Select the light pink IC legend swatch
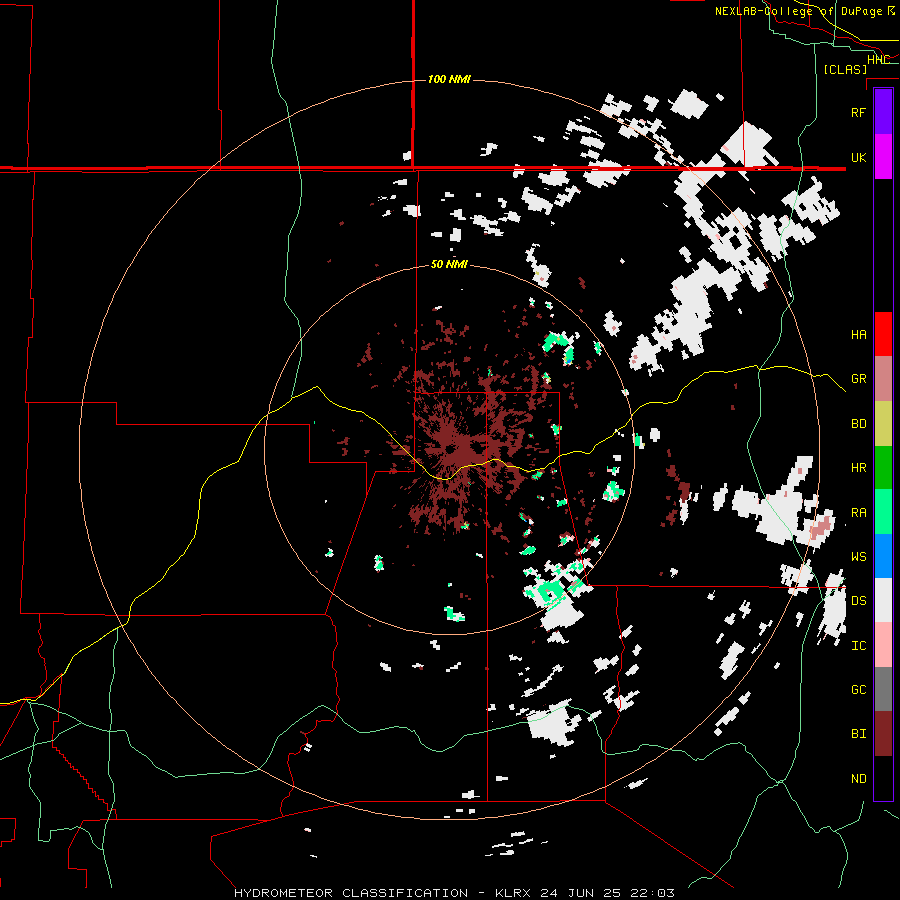 point(883,645)
